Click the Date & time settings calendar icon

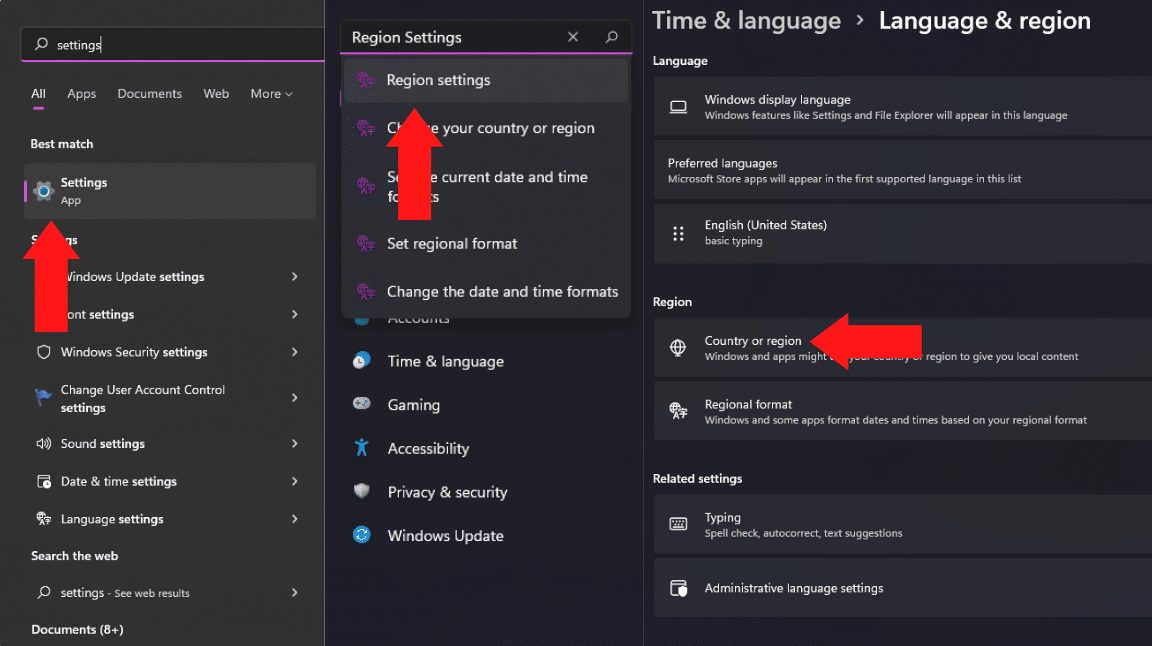click(x=43, y=481)
